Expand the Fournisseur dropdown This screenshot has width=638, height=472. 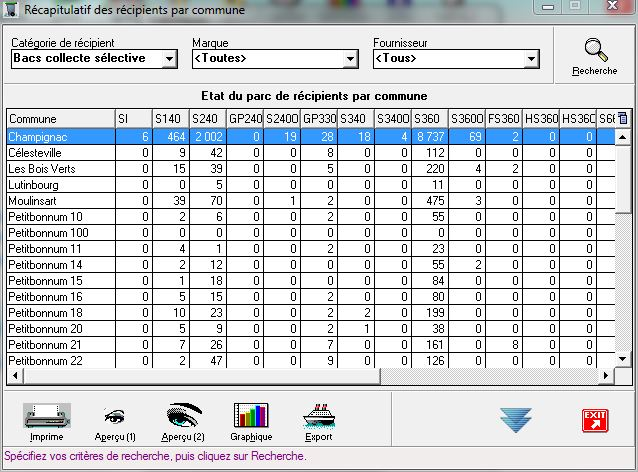[x=530, y=59]
